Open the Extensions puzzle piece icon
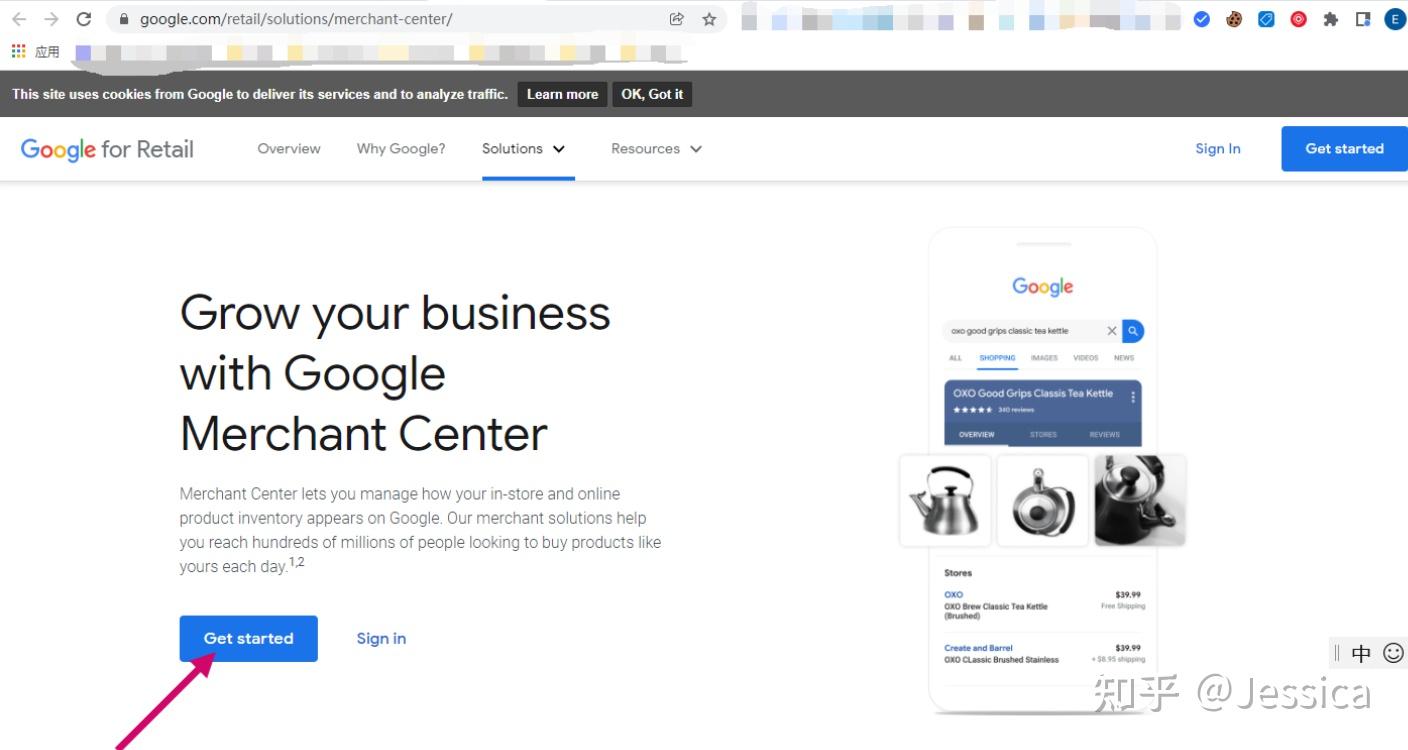 click(1331, 18)
